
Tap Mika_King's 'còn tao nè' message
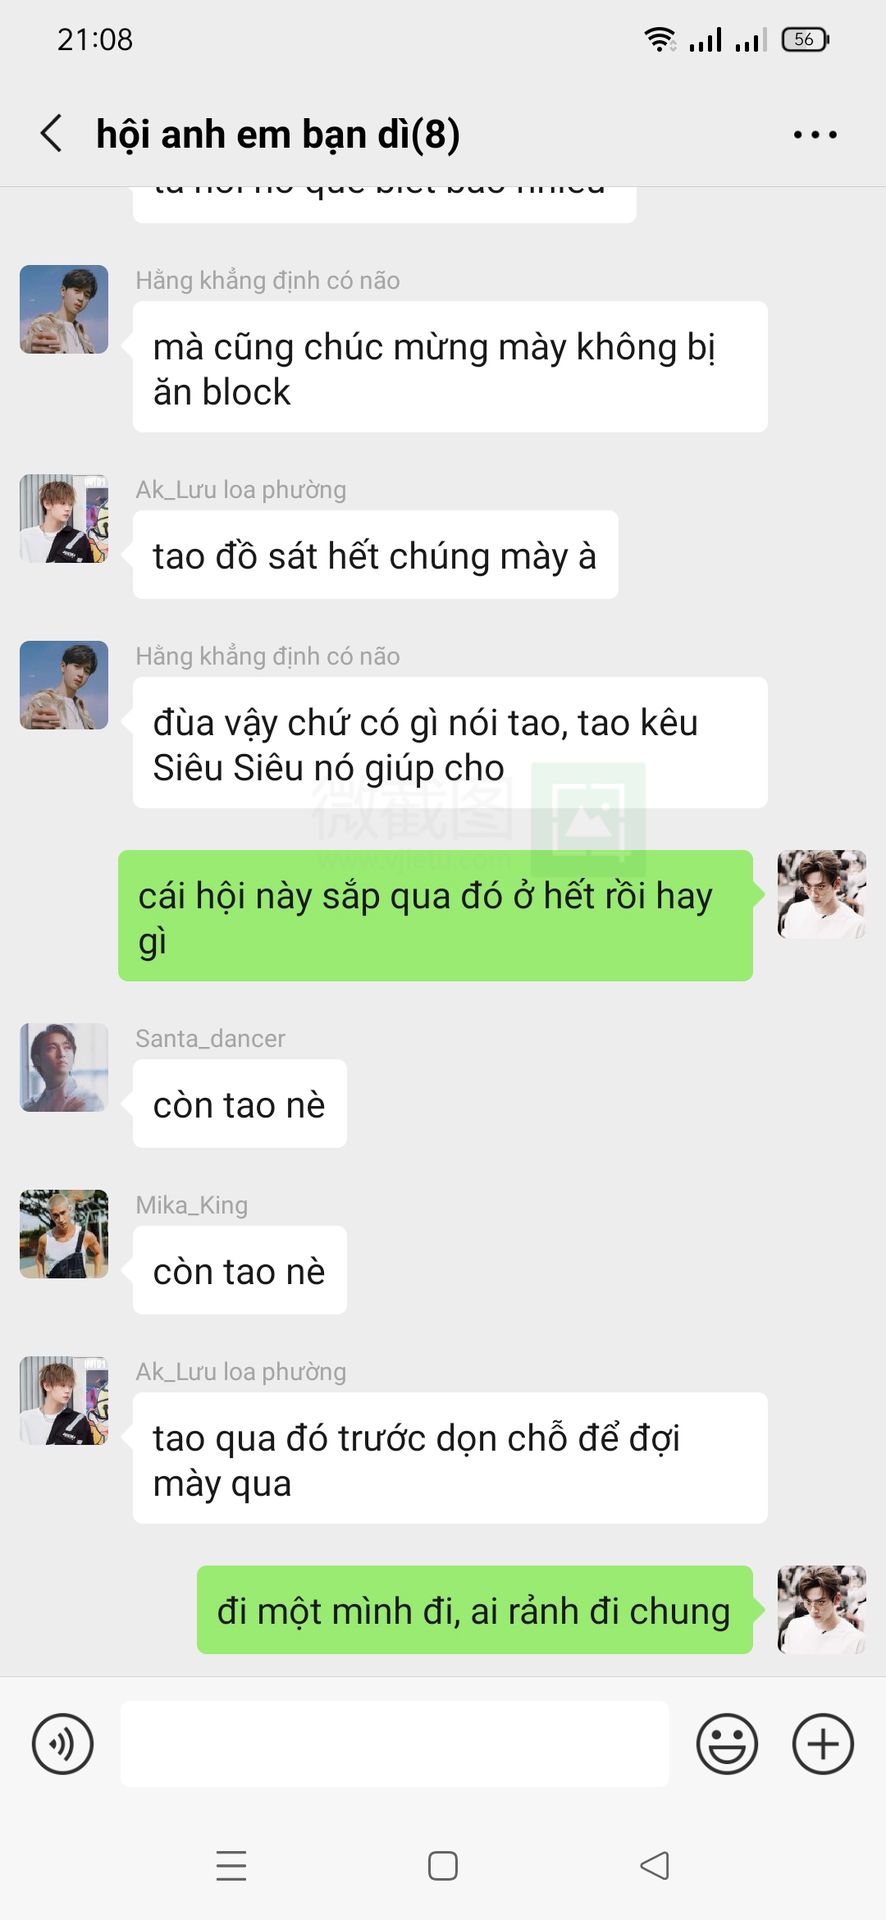tap(240, 1270)
